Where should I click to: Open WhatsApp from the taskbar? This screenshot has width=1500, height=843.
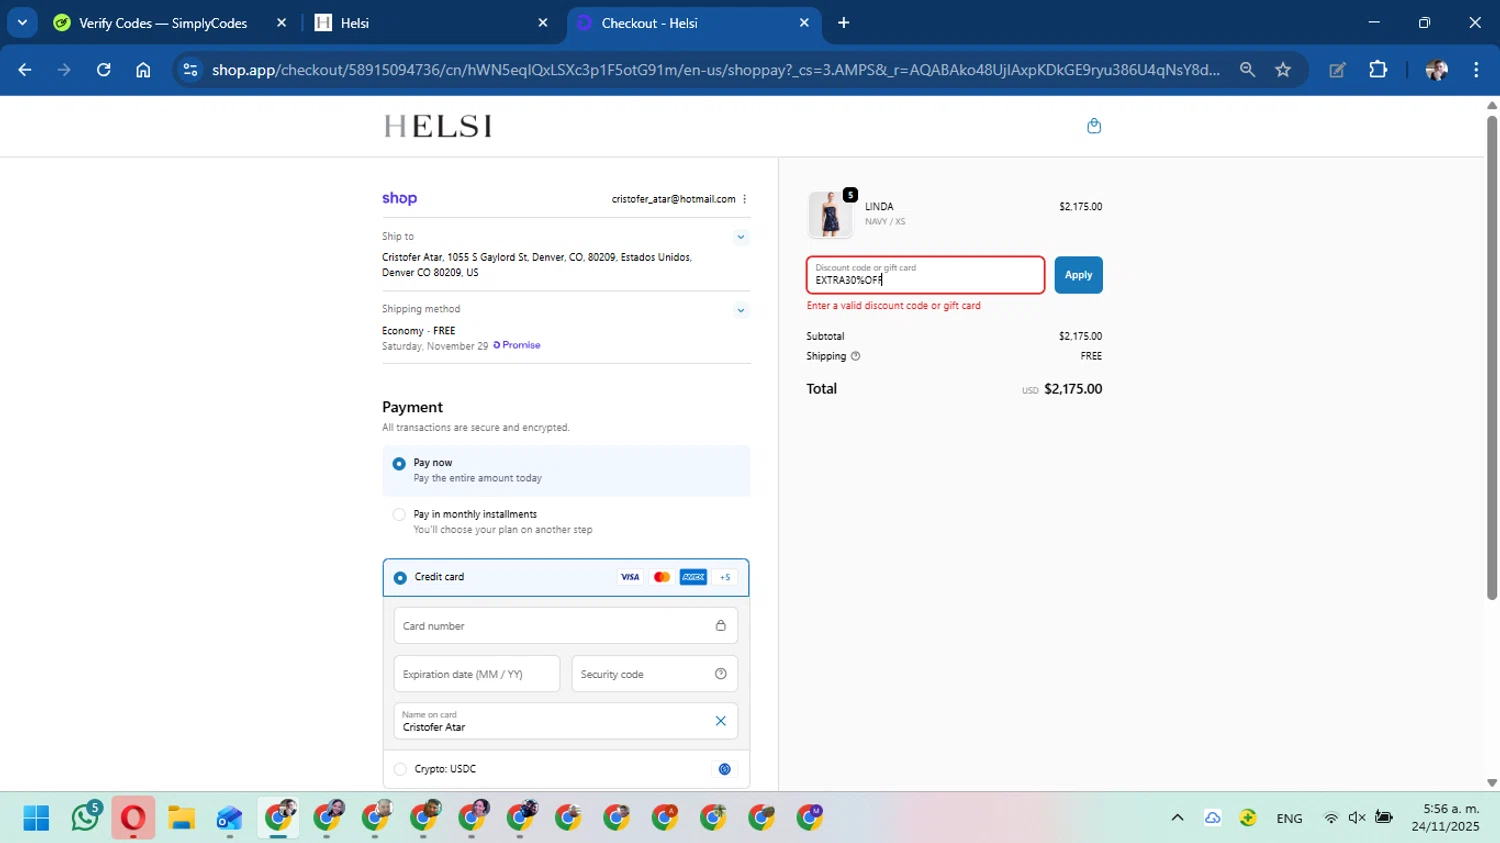click(x=85, y=818)
